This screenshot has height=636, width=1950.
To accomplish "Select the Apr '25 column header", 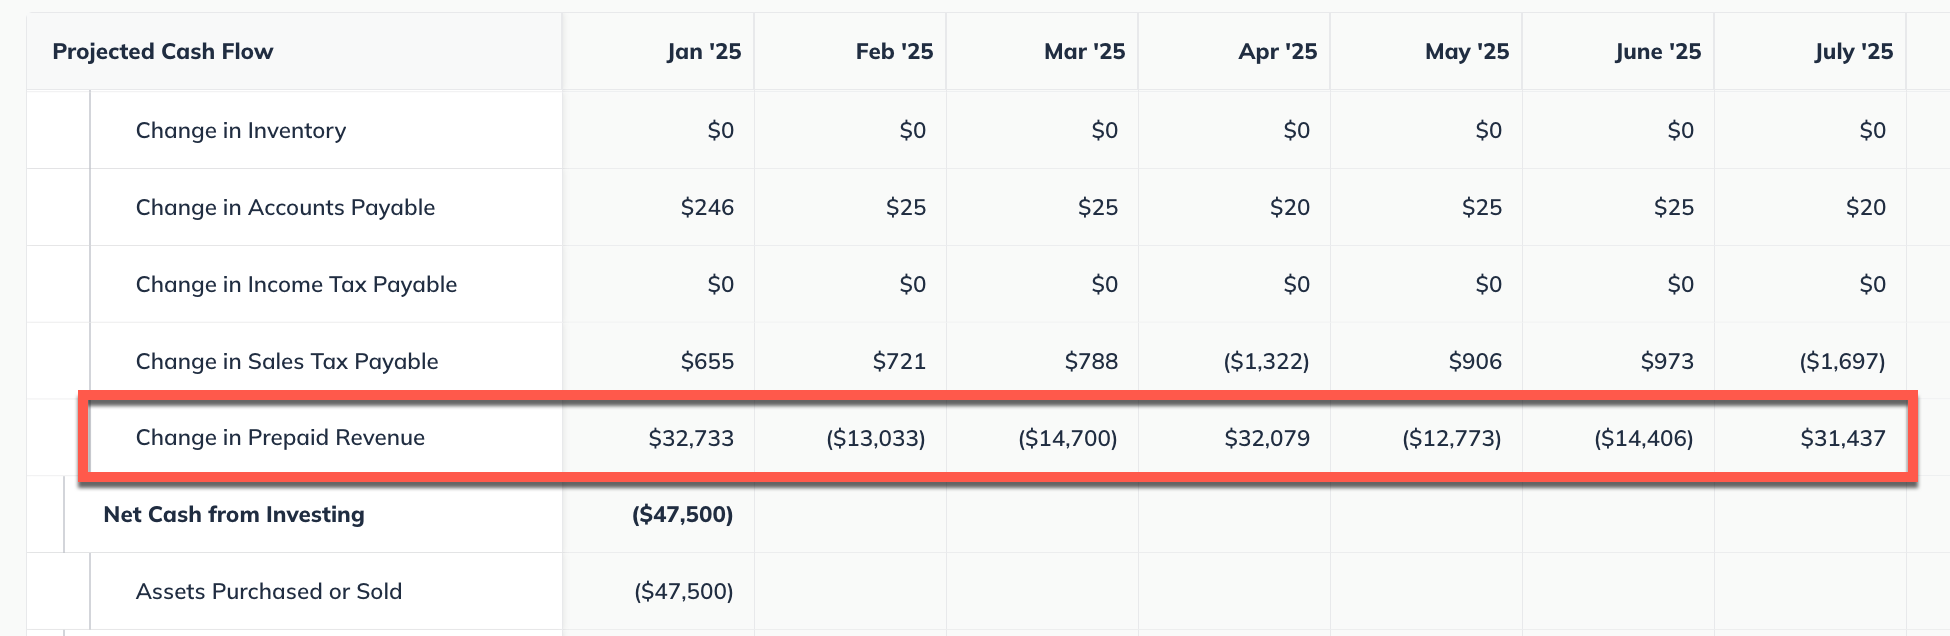I will [1277, 52].
